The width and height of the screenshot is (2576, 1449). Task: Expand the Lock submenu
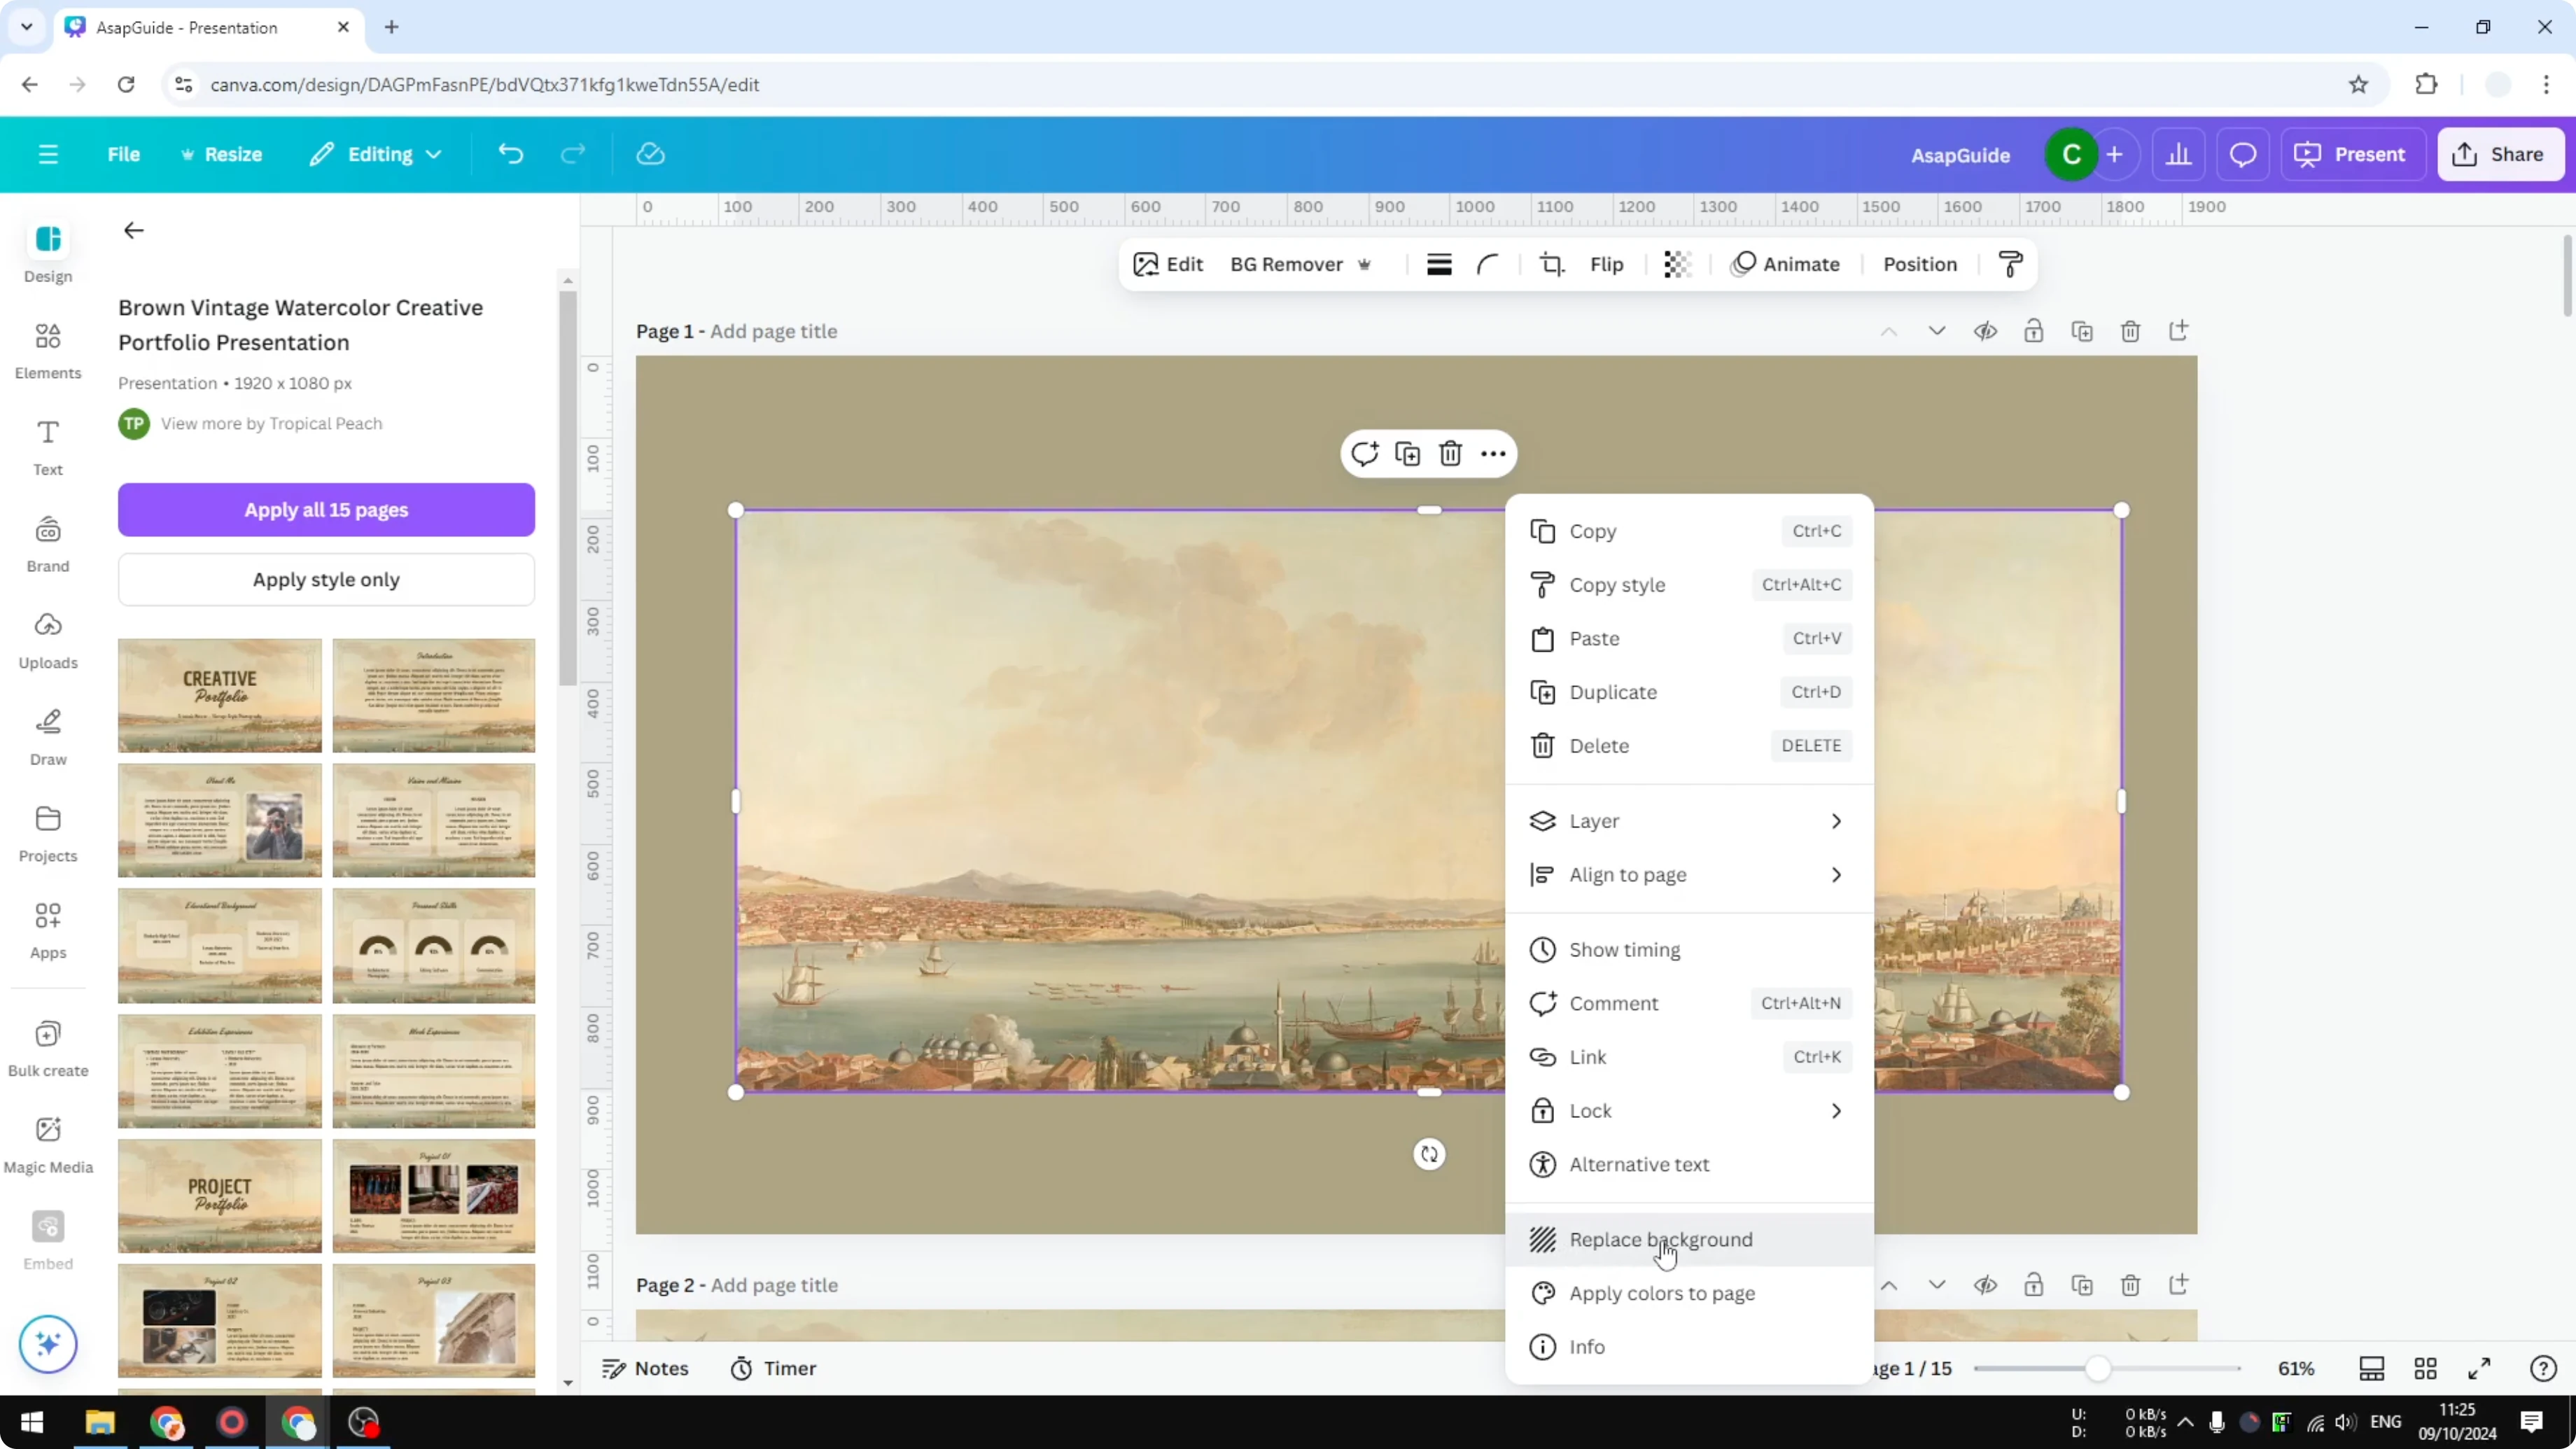(x=1689, y=1111)
